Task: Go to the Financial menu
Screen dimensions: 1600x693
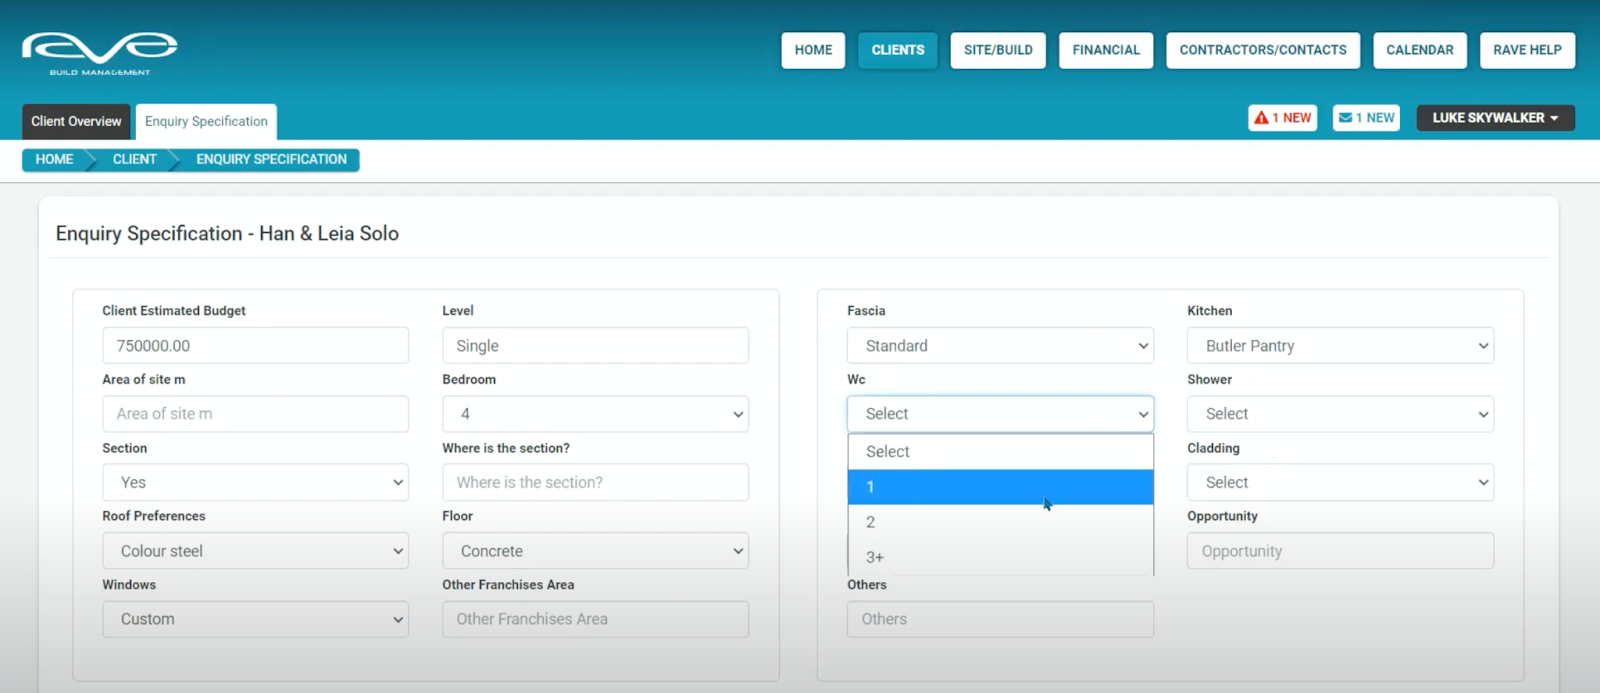Action: pos(1105,50)
